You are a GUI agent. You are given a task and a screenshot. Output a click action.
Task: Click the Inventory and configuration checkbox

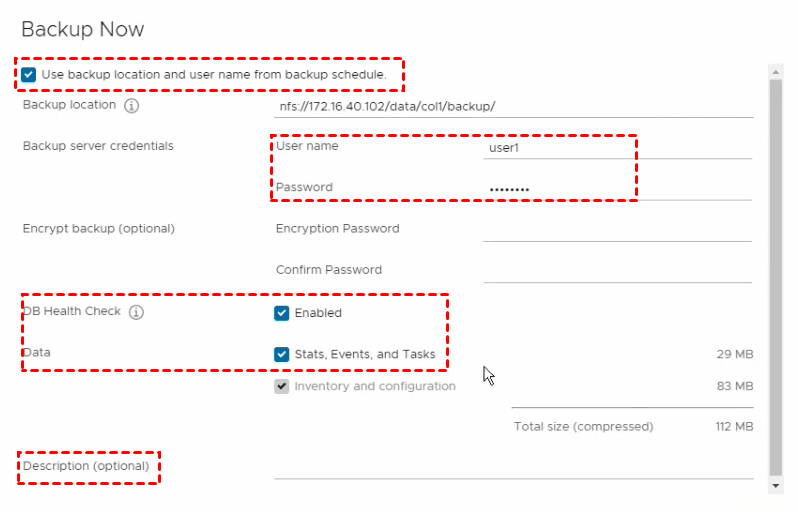(282, 386)
